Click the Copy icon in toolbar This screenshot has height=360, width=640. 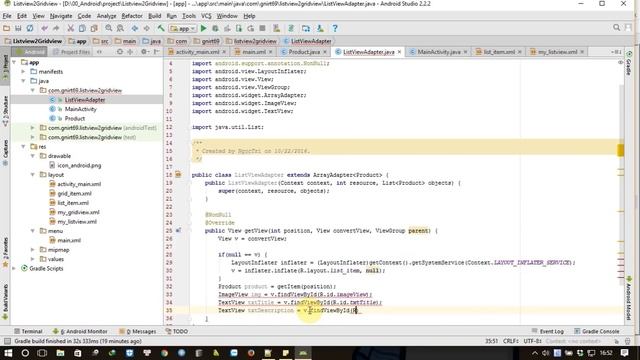coord(82,28)
